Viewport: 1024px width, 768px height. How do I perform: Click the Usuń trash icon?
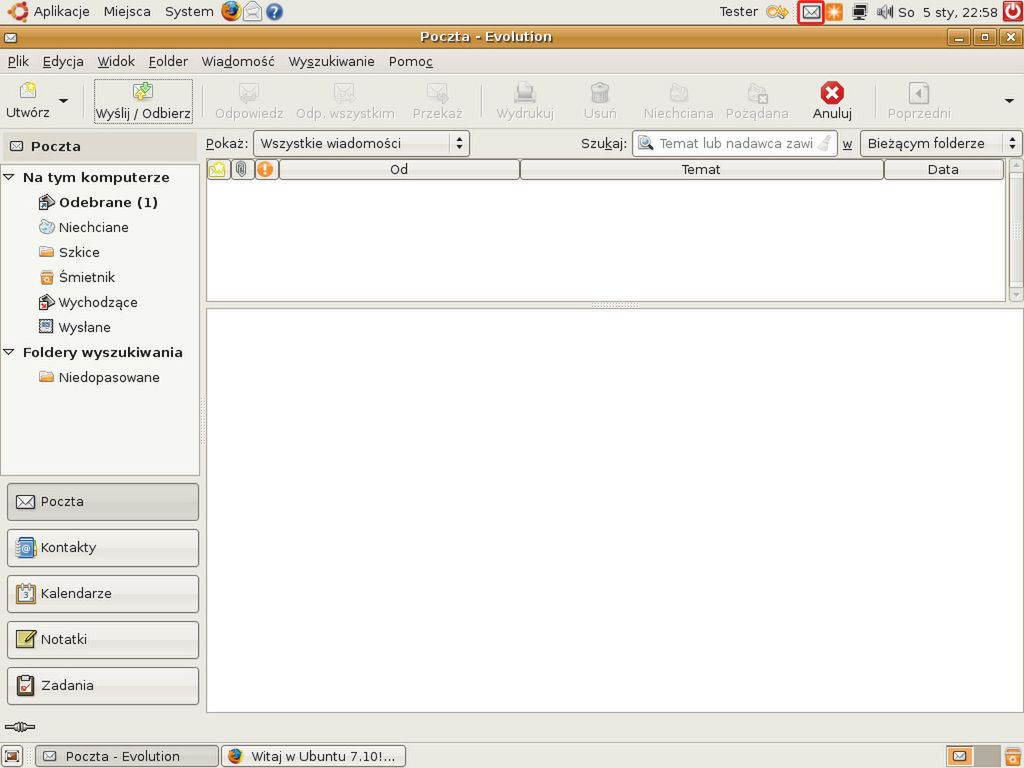[x=600, y=92]
